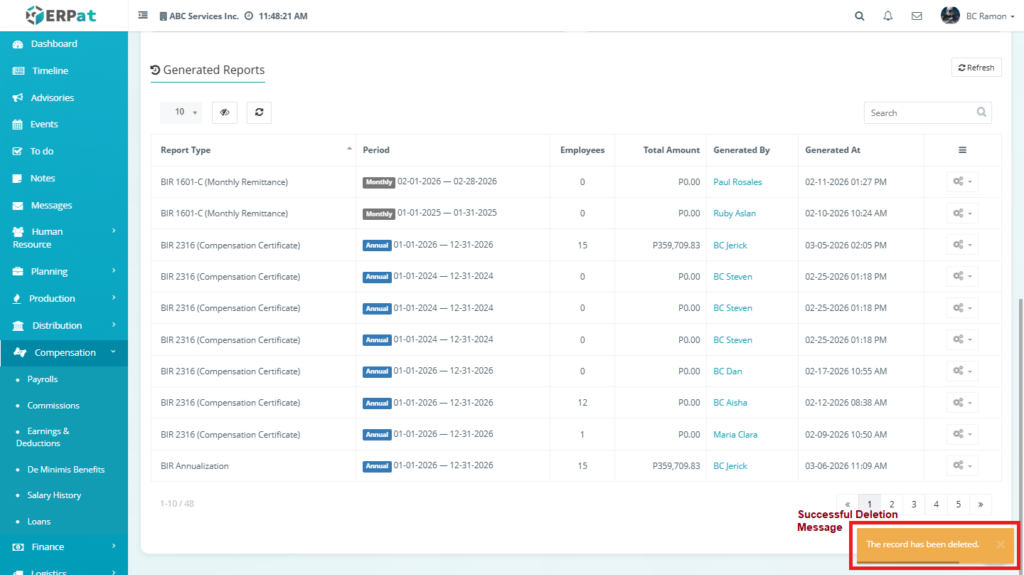The height and width of the screenshot is (575, 1024).
Task: Open Payrolls under Compensation
Action: coord(42,380)
